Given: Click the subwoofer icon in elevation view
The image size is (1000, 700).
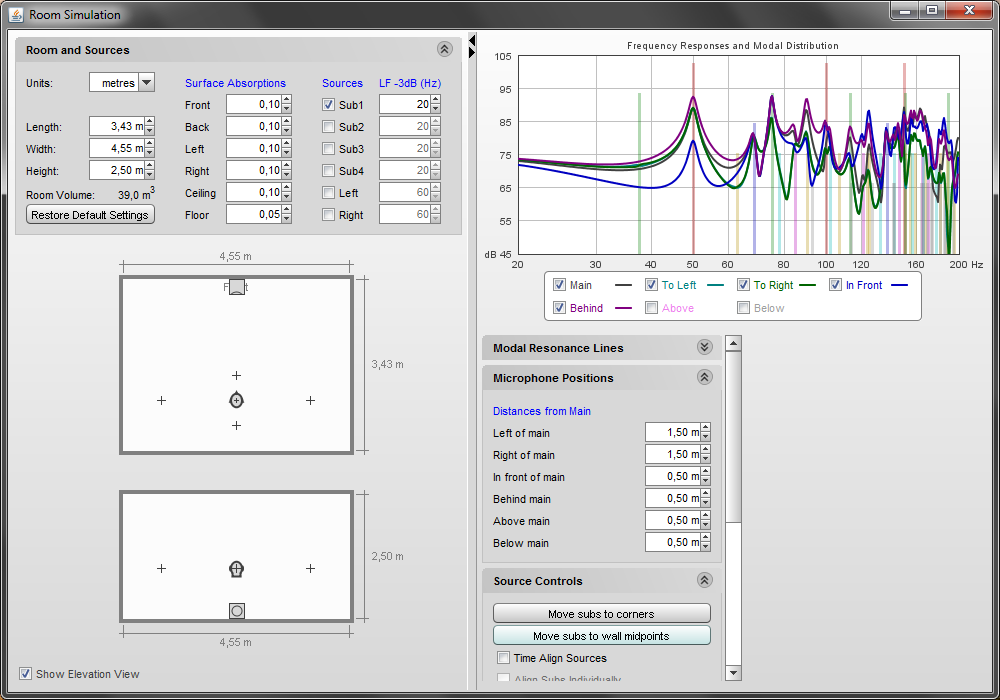Looking at the screenshot, I should 237,611.
